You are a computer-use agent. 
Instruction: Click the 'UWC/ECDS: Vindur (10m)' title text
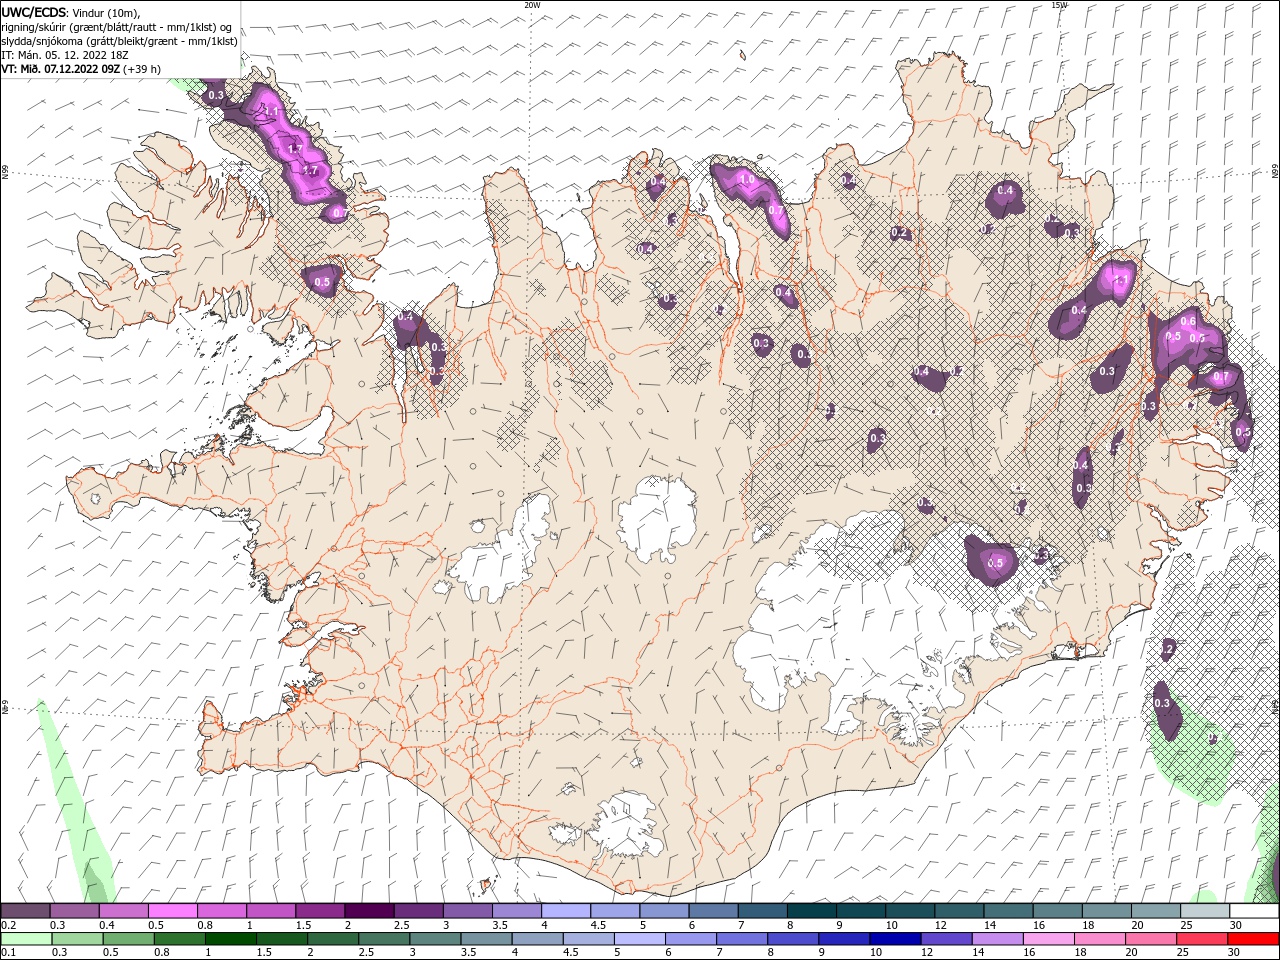coord(70,12)
